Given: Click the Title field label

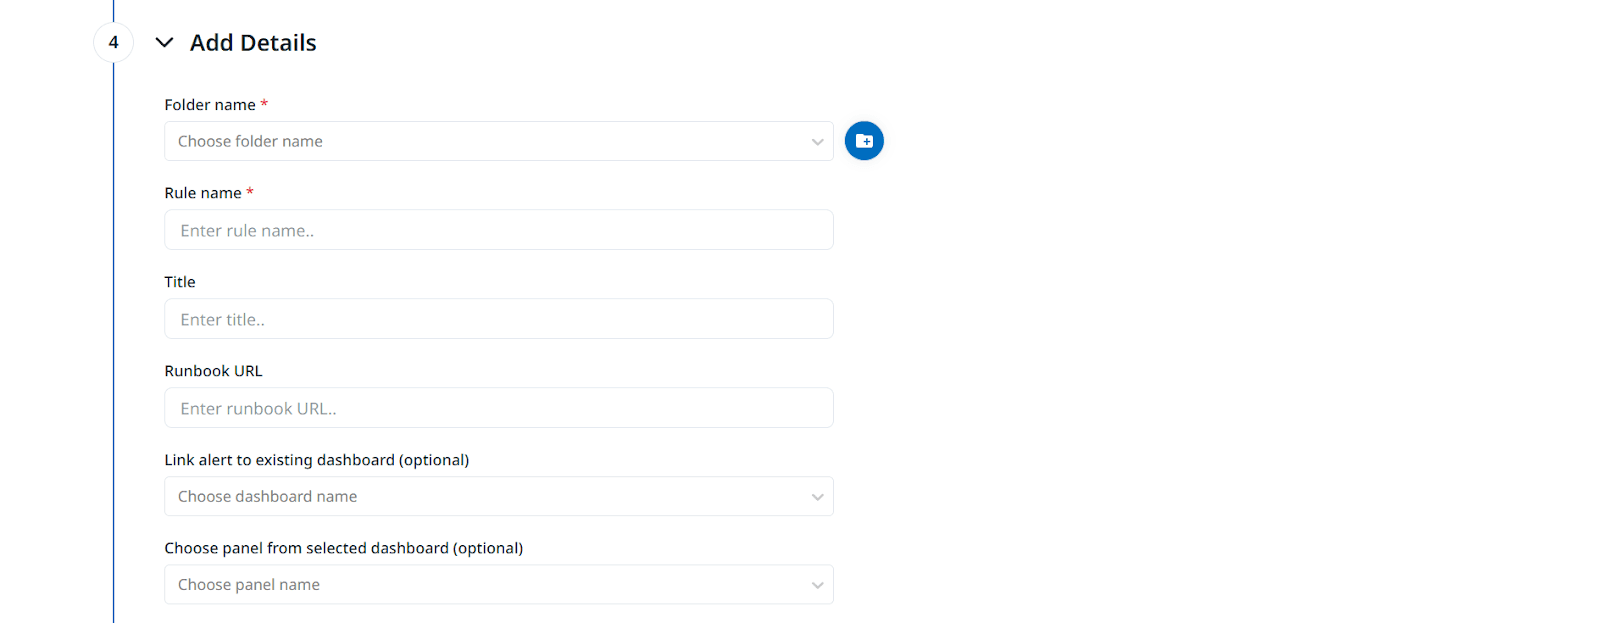Looking at the screenshot, I should pos(180,282).
